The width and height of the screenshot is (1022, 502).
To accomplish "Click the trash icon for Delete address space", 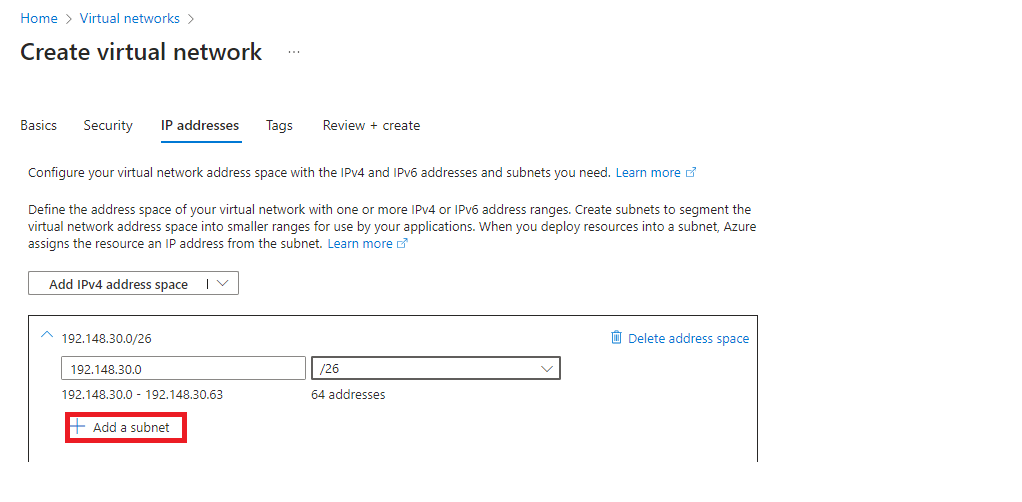I will [x=616, y=338].
